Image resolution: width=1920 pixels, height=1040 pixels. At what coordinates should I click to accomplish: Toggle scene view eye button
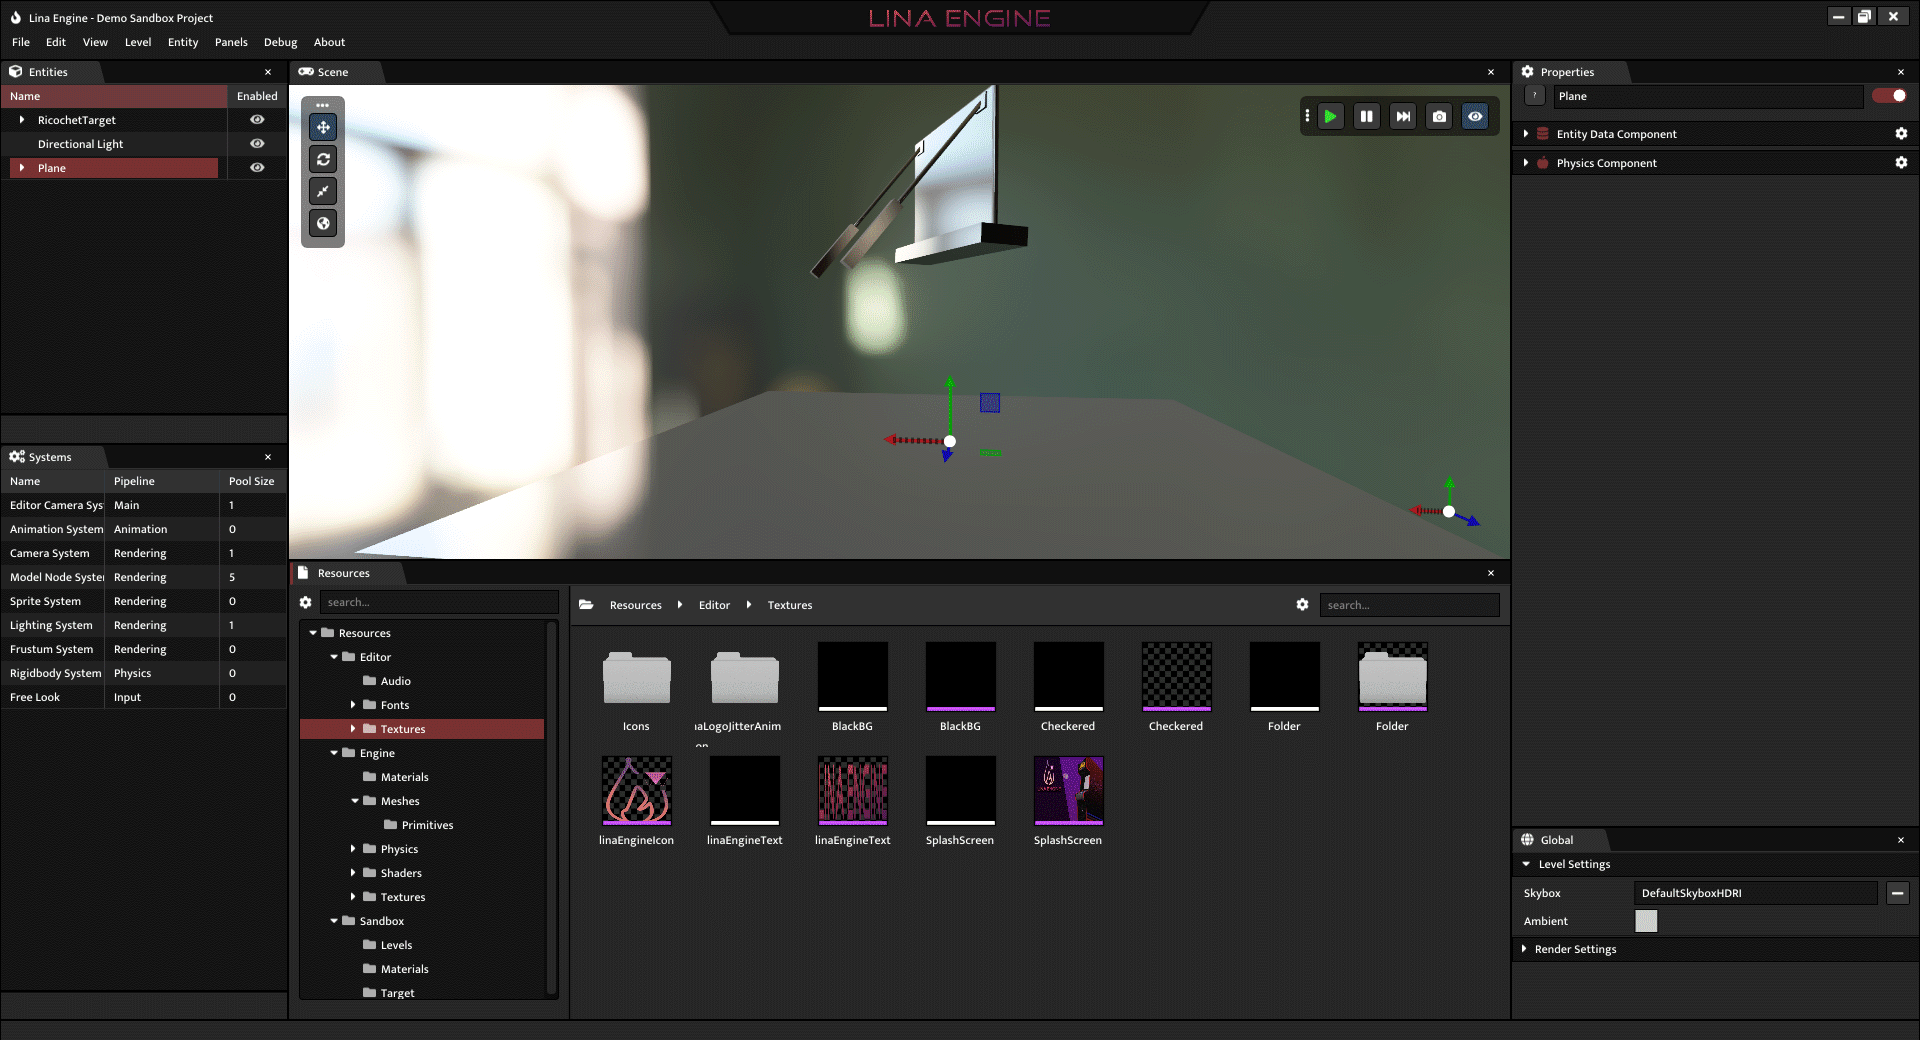click(x=1475, y=116)
